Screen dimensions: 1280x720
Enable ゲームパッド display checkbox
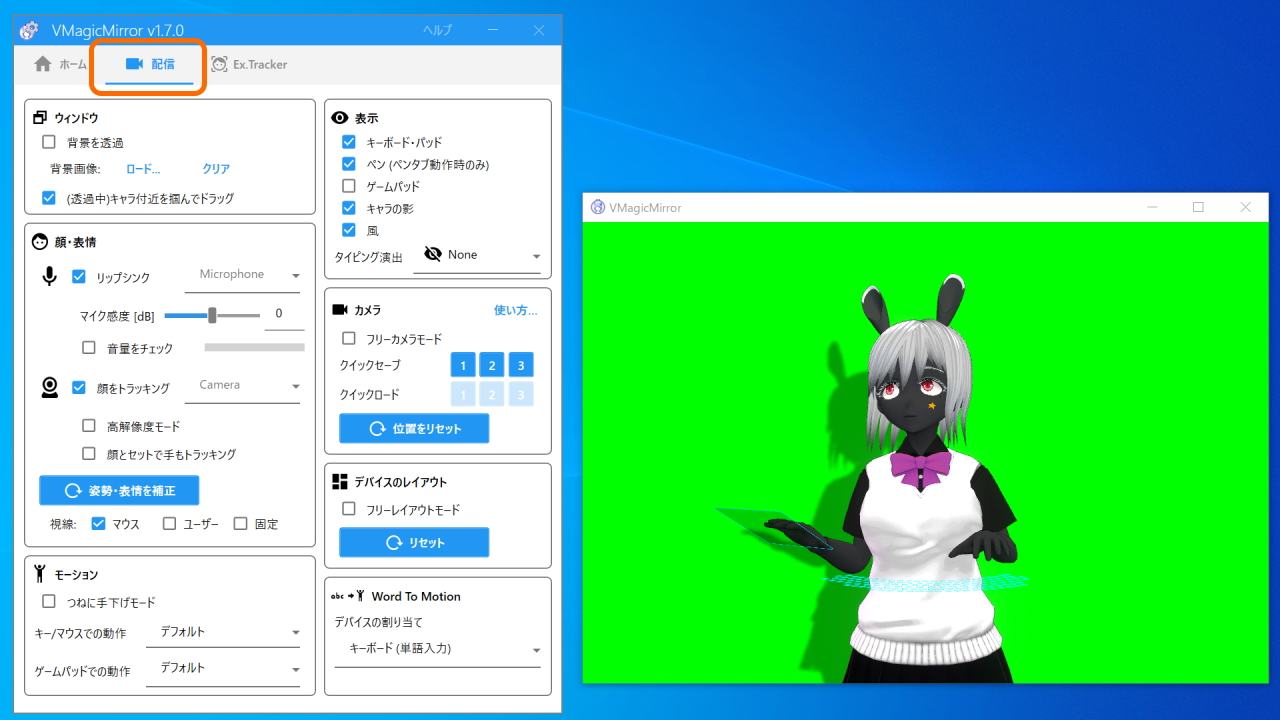pyautogui.click(x=349, y=186)
